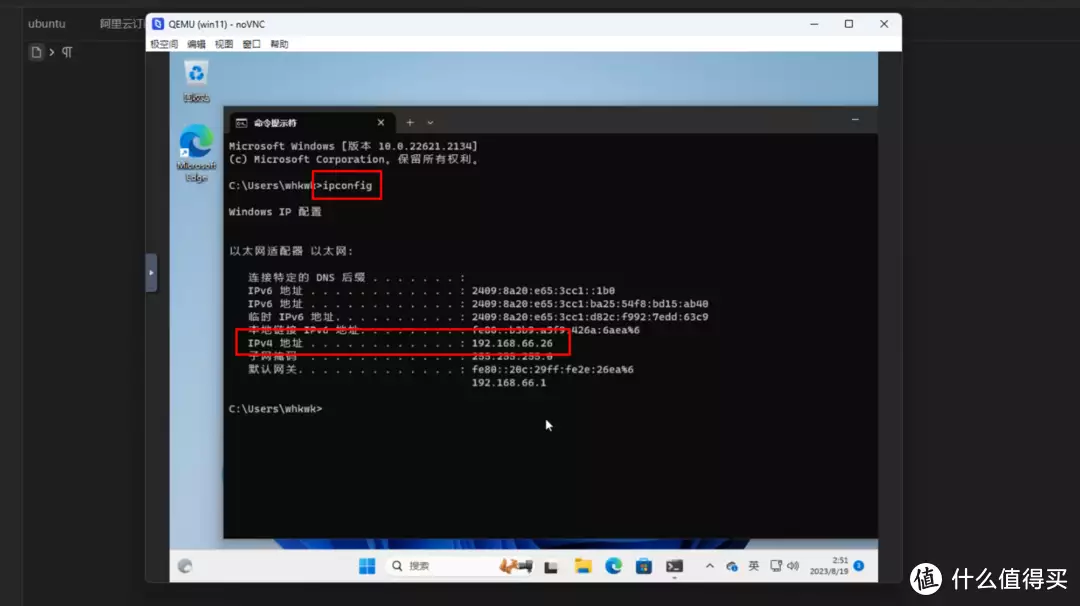Open the volume tray icon
The height and width of the screenshot is (606, 1080).
click(793, 566)
